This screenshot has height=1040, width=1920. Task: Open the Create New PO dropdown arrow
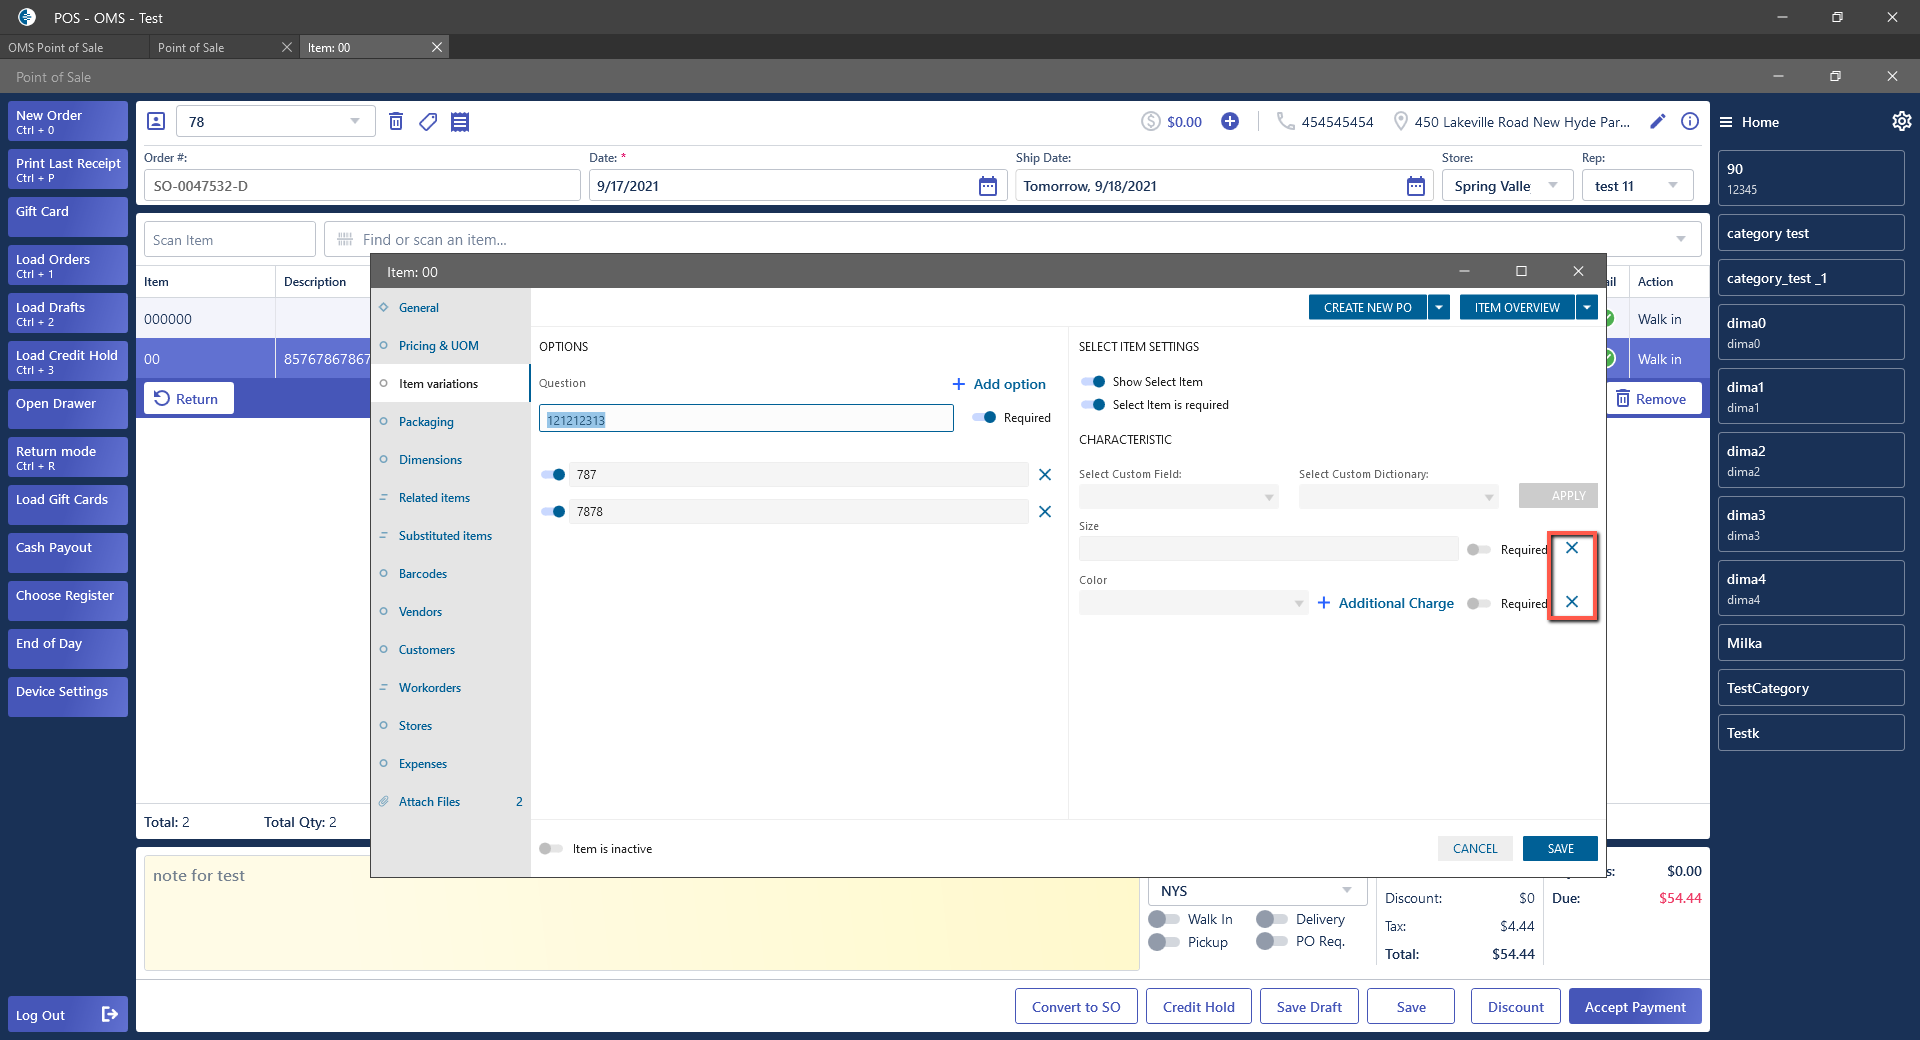click(x=1439, y=308)
